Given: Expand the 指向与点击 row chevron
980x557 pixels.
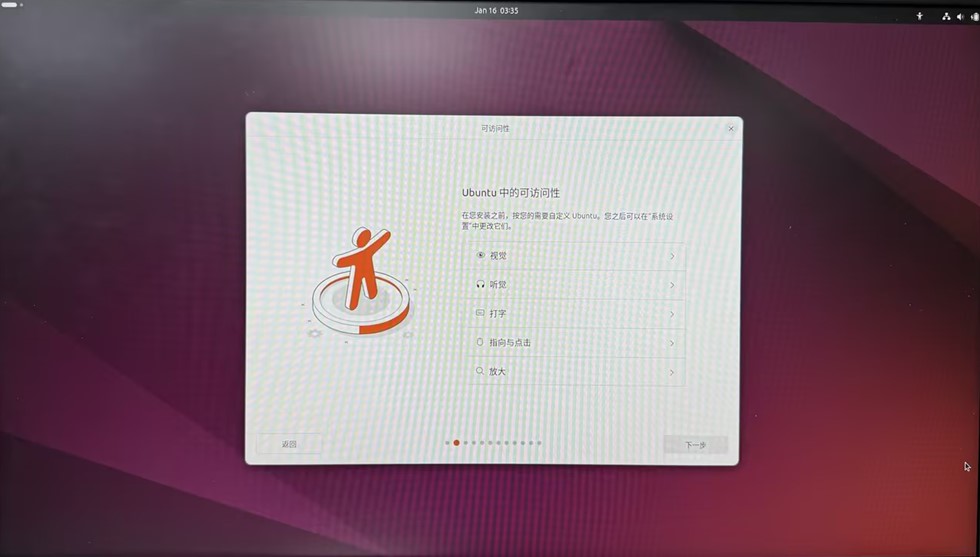Looking at the screenshot, I should (672, 343).
